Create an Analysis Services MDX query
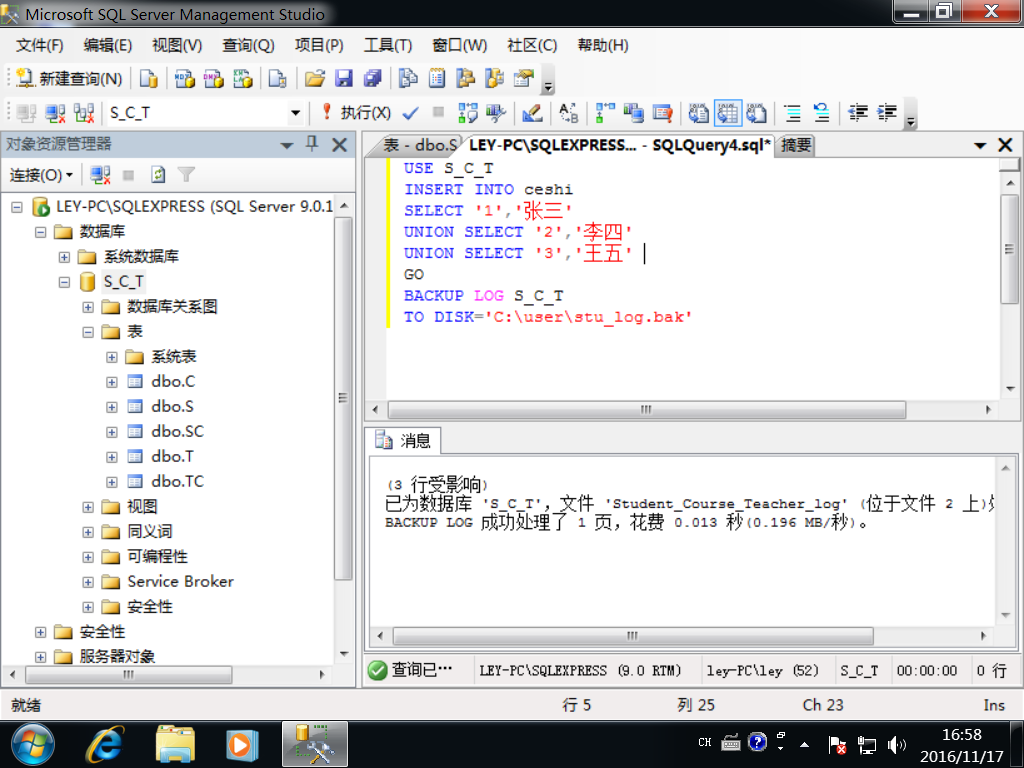 pyautogui.click(x=185, y=79)
